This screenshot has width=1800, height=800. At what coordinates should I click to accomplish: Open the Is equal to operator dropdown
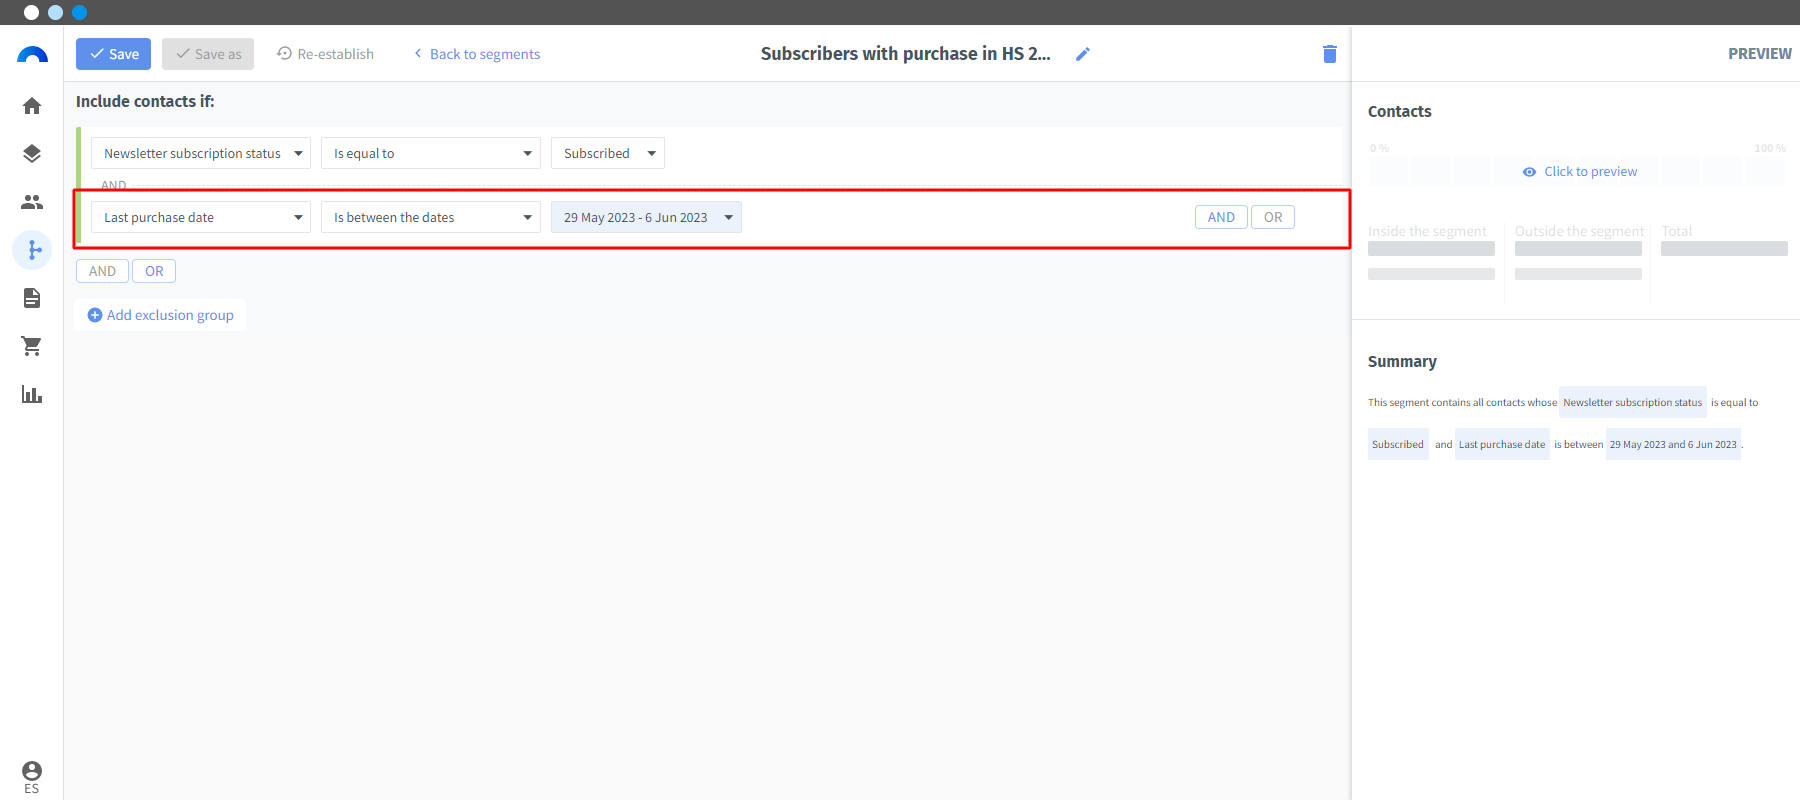(431, 153)
